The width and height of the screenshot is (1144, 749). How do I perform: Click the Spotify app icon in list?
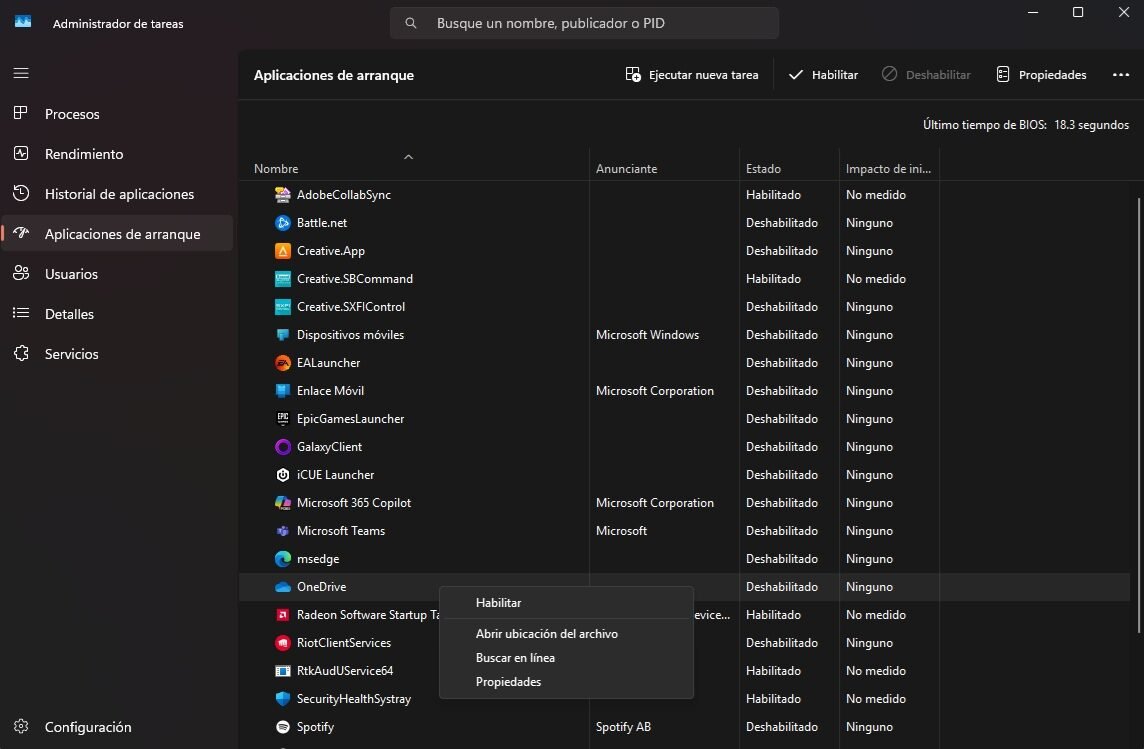282,727
